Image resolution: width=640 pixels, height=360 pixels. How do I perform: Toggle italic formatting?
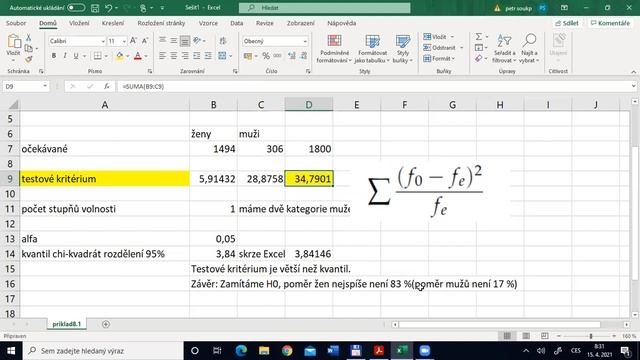point(64,56)
